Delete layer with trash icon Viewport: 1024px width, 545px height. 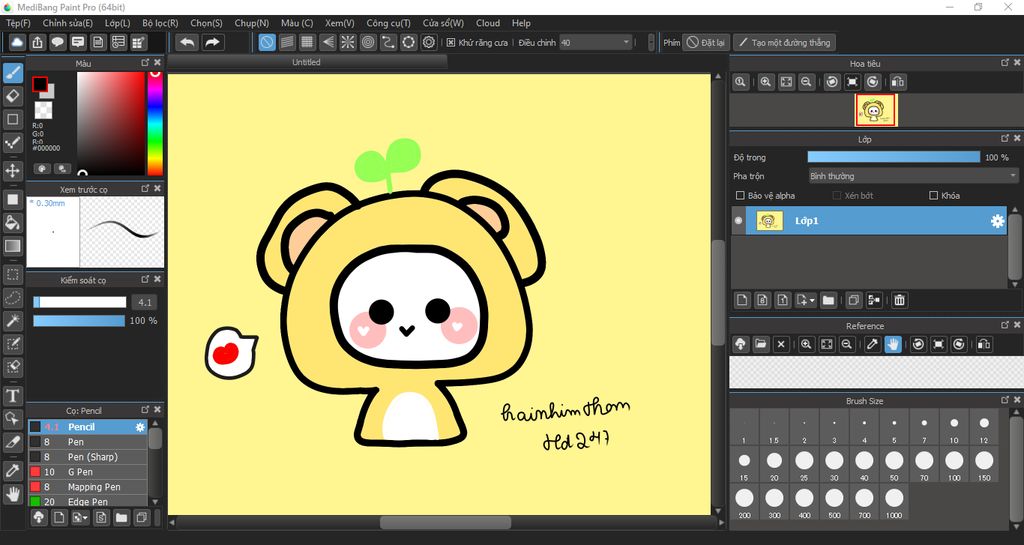pyautogui.click(x=899, y=300)
